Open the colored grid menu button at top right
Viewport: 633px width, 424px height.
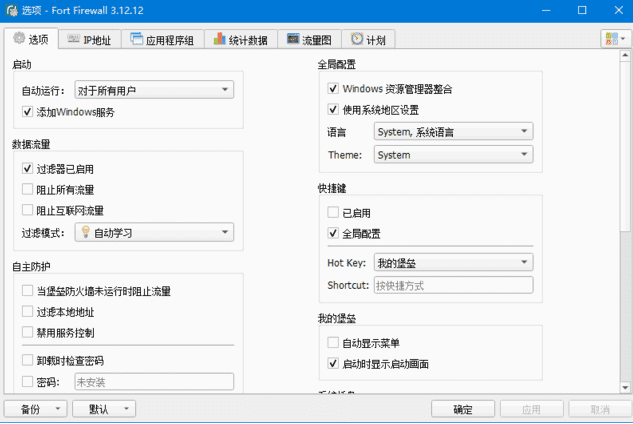615,39
